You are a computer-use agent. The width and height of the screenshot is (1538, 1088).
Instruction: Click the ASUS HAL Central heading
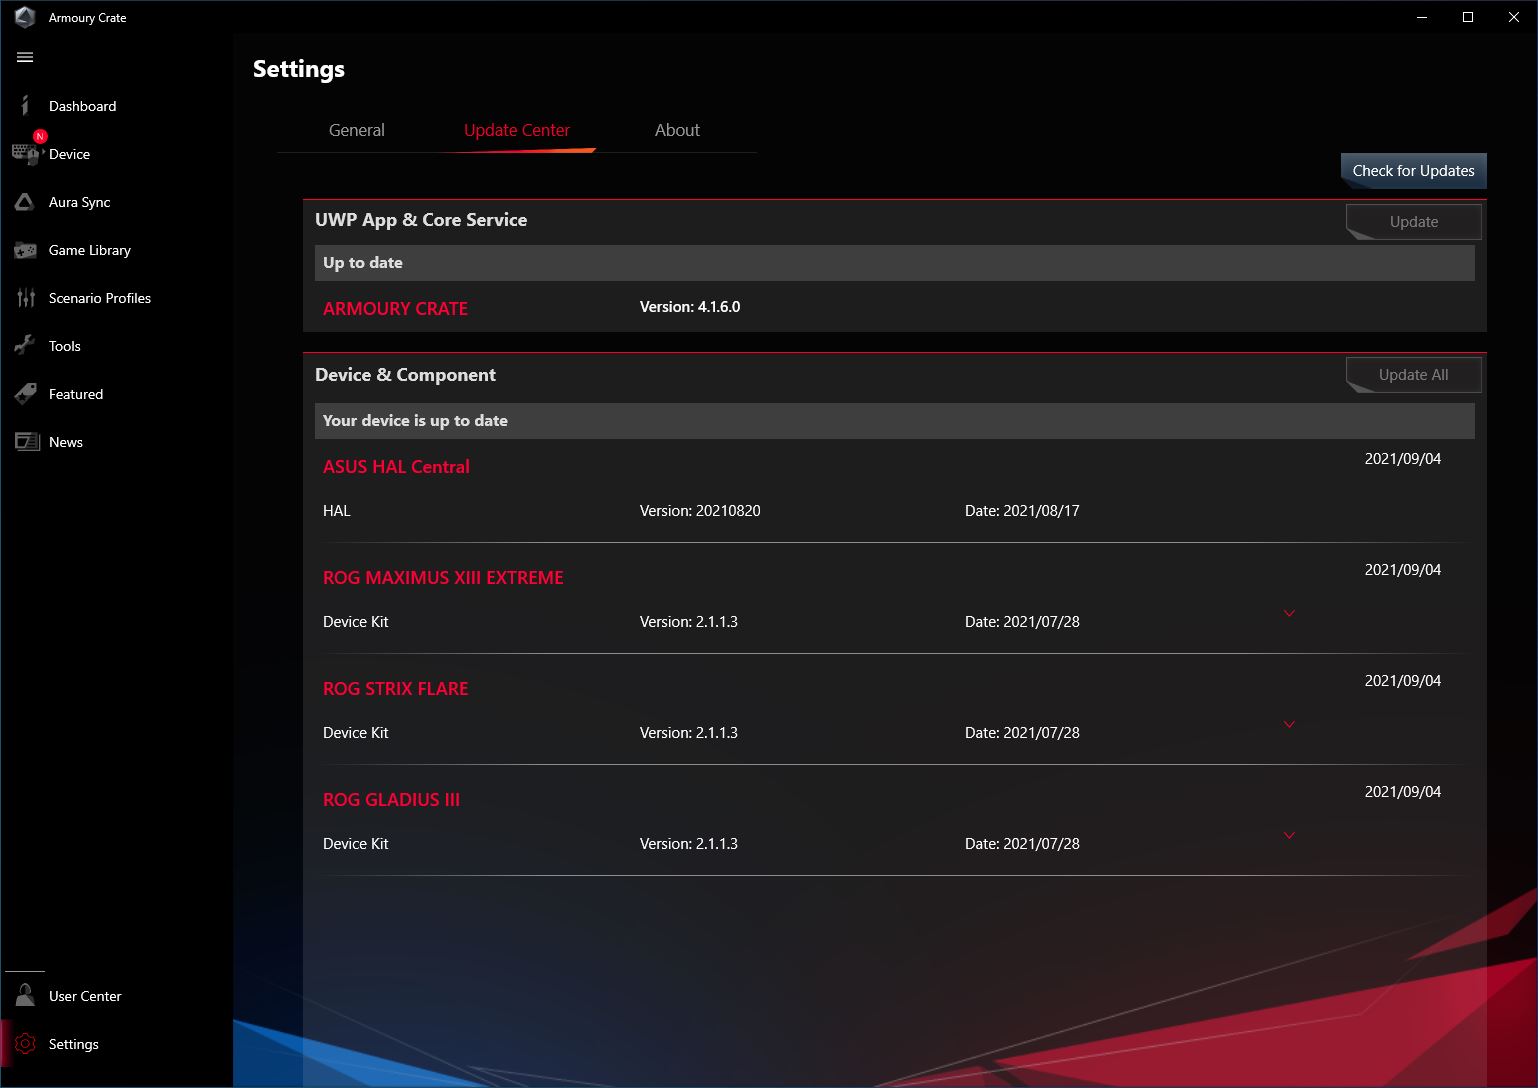click(396, 467)
